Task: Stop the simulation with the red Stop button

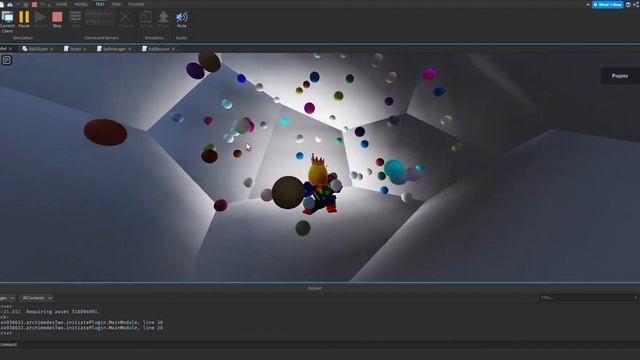Action: click(57, 20)
